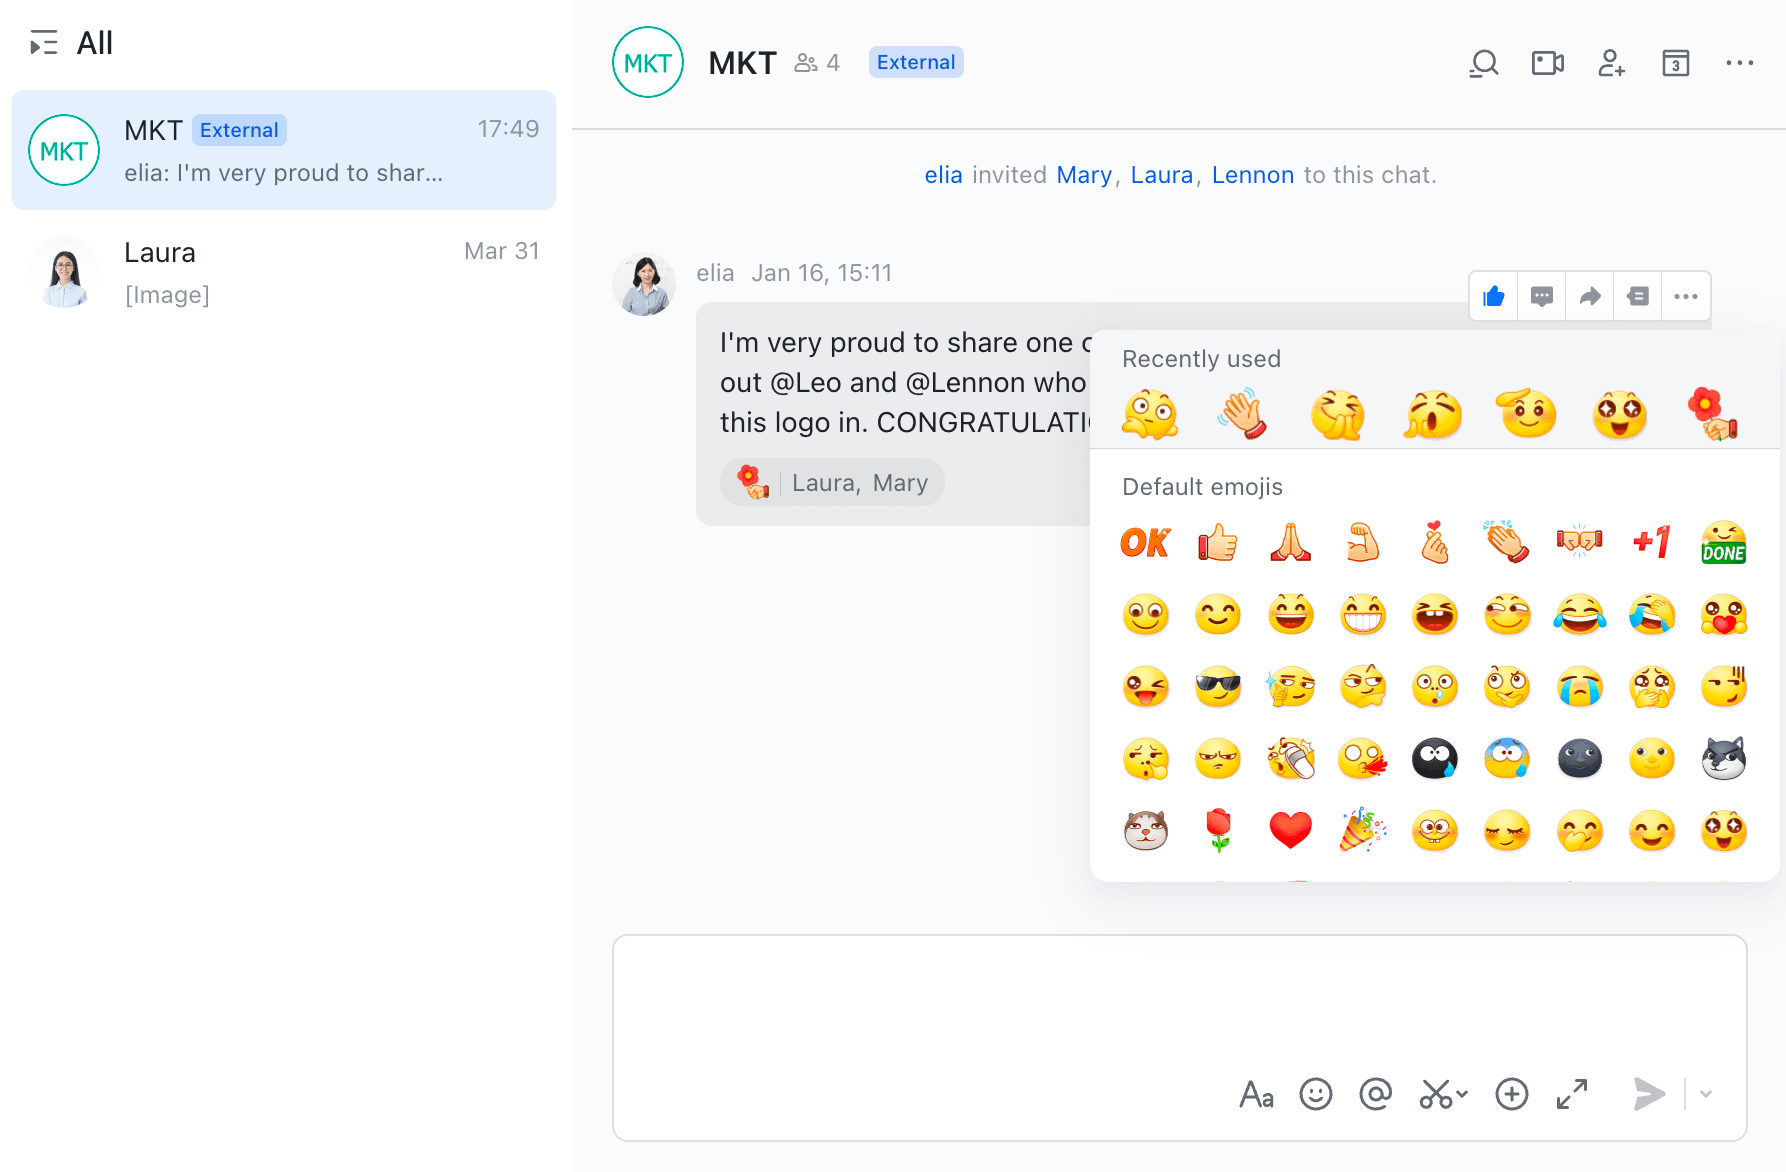Forward elia's message using the arrow icon
The width and height of the screenshot is (1786, 1172).
[x=1590, y=296]
